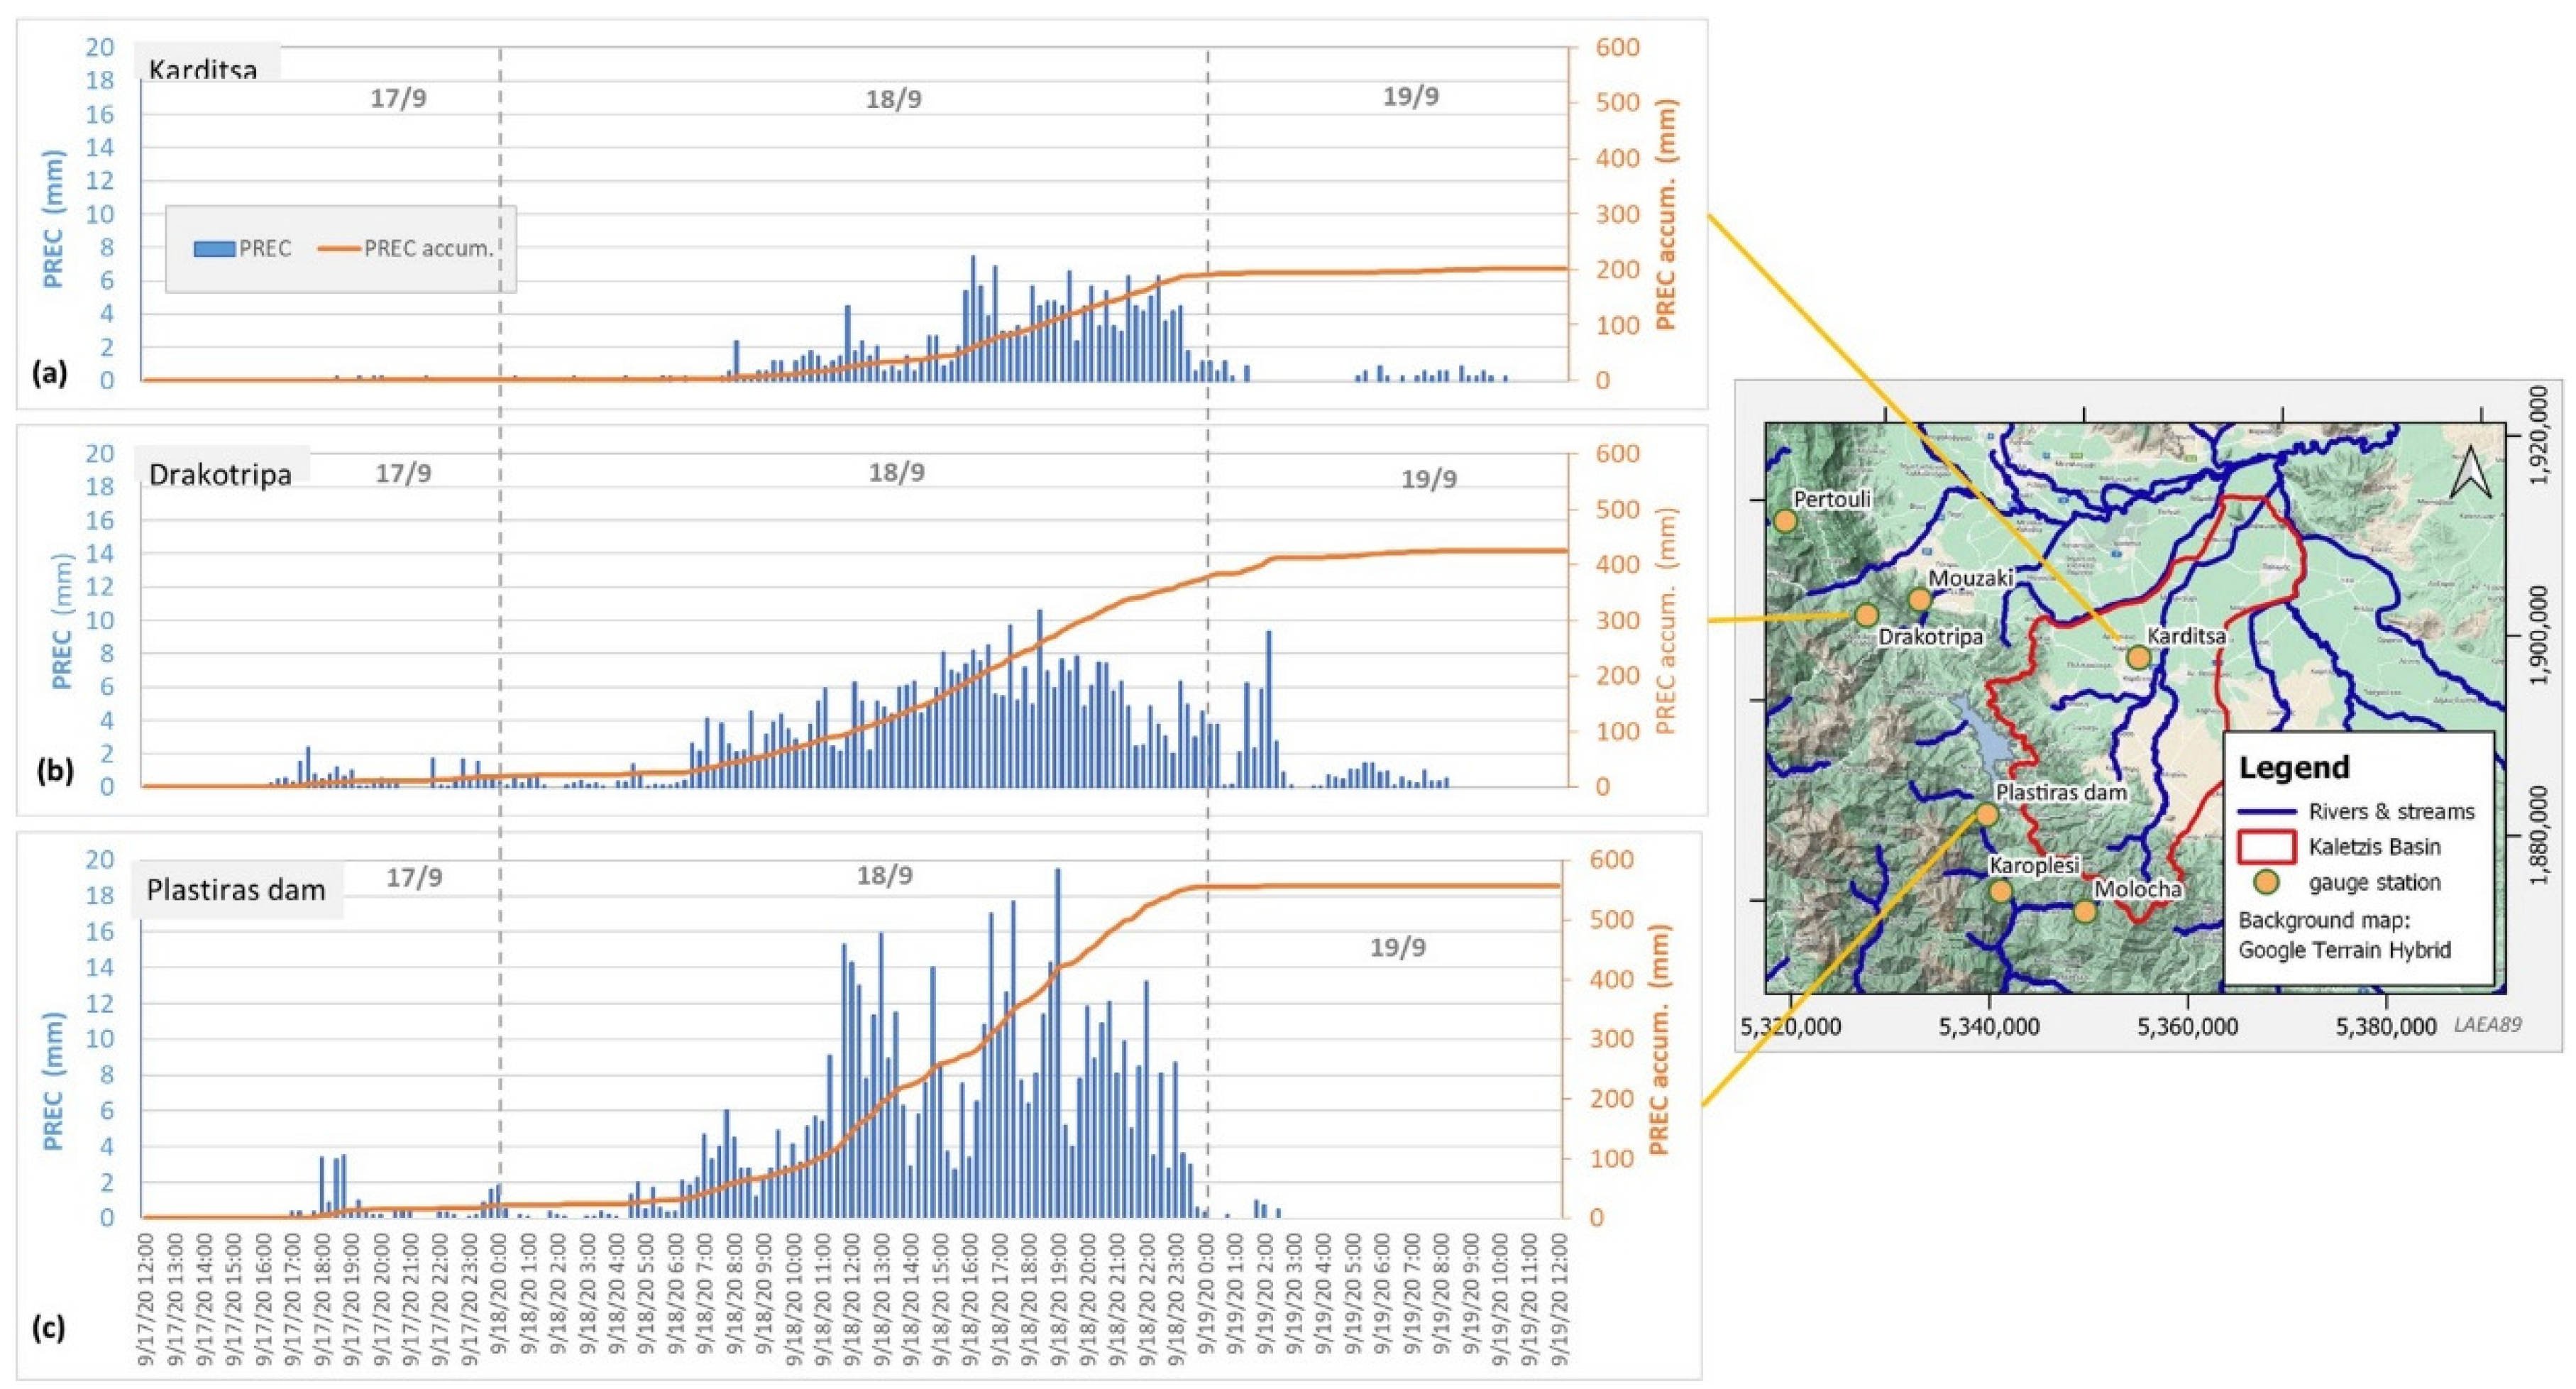Click the panel label (c)
Viewport: 2576px width, 1389px height.
click(50, 1328)
